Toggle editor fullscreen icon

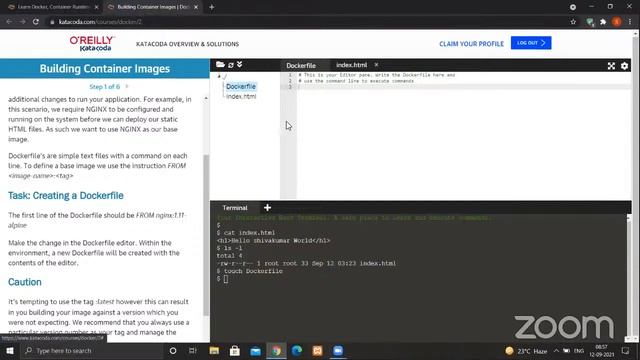(611, 66)
